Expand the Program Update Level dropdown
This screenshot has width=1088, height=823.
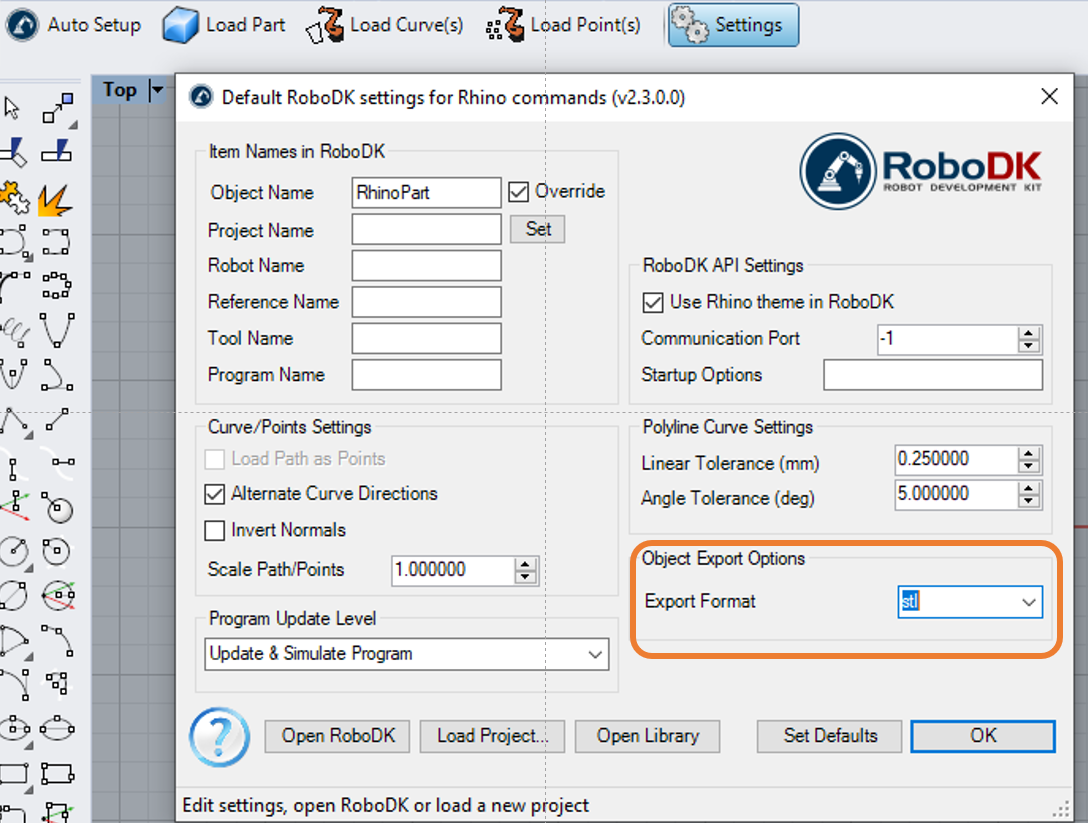tap(595, 655)
